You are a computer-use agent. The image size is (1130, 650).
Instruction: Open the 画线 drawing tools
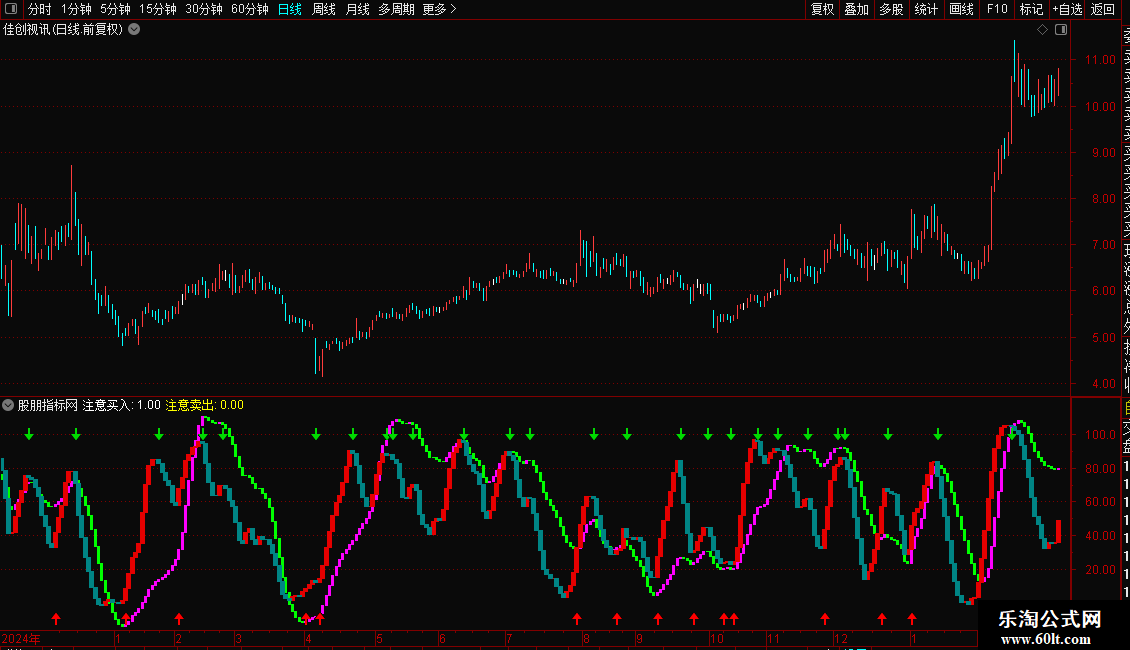click(961, 9)
